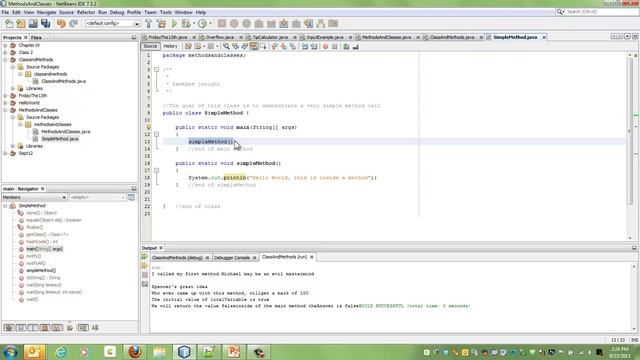Open the File menu
Image resolution: width=640 pixels, height=360 pixels.
pyautogui.click(x=5, y=13)
